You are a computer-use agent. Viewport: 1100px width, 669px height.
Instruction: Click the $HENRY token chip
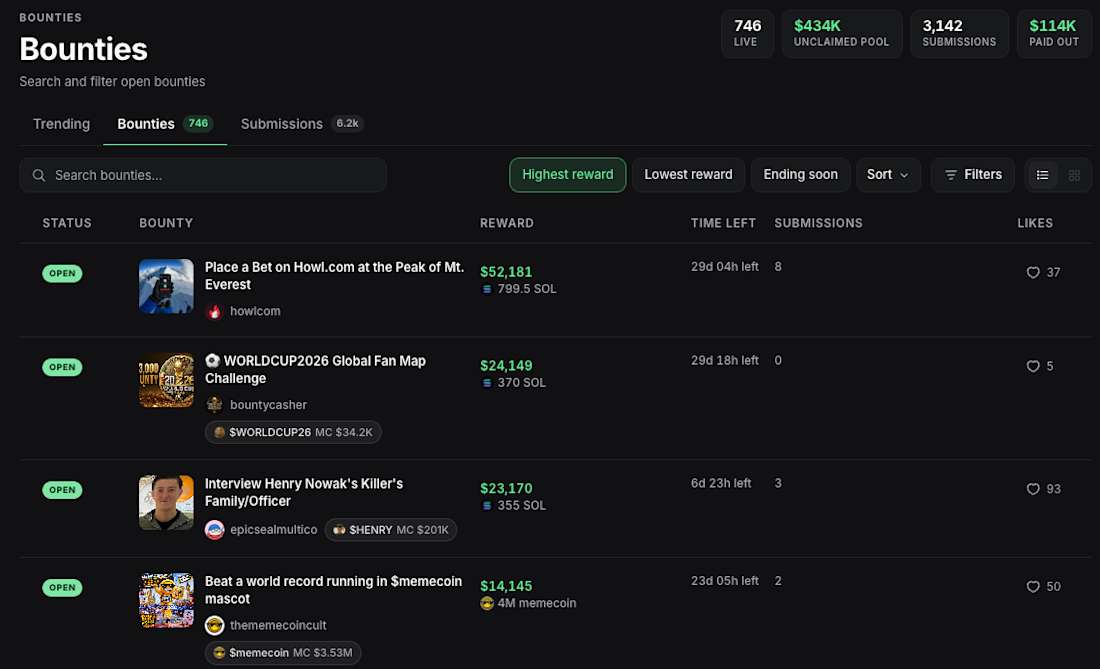391,529
